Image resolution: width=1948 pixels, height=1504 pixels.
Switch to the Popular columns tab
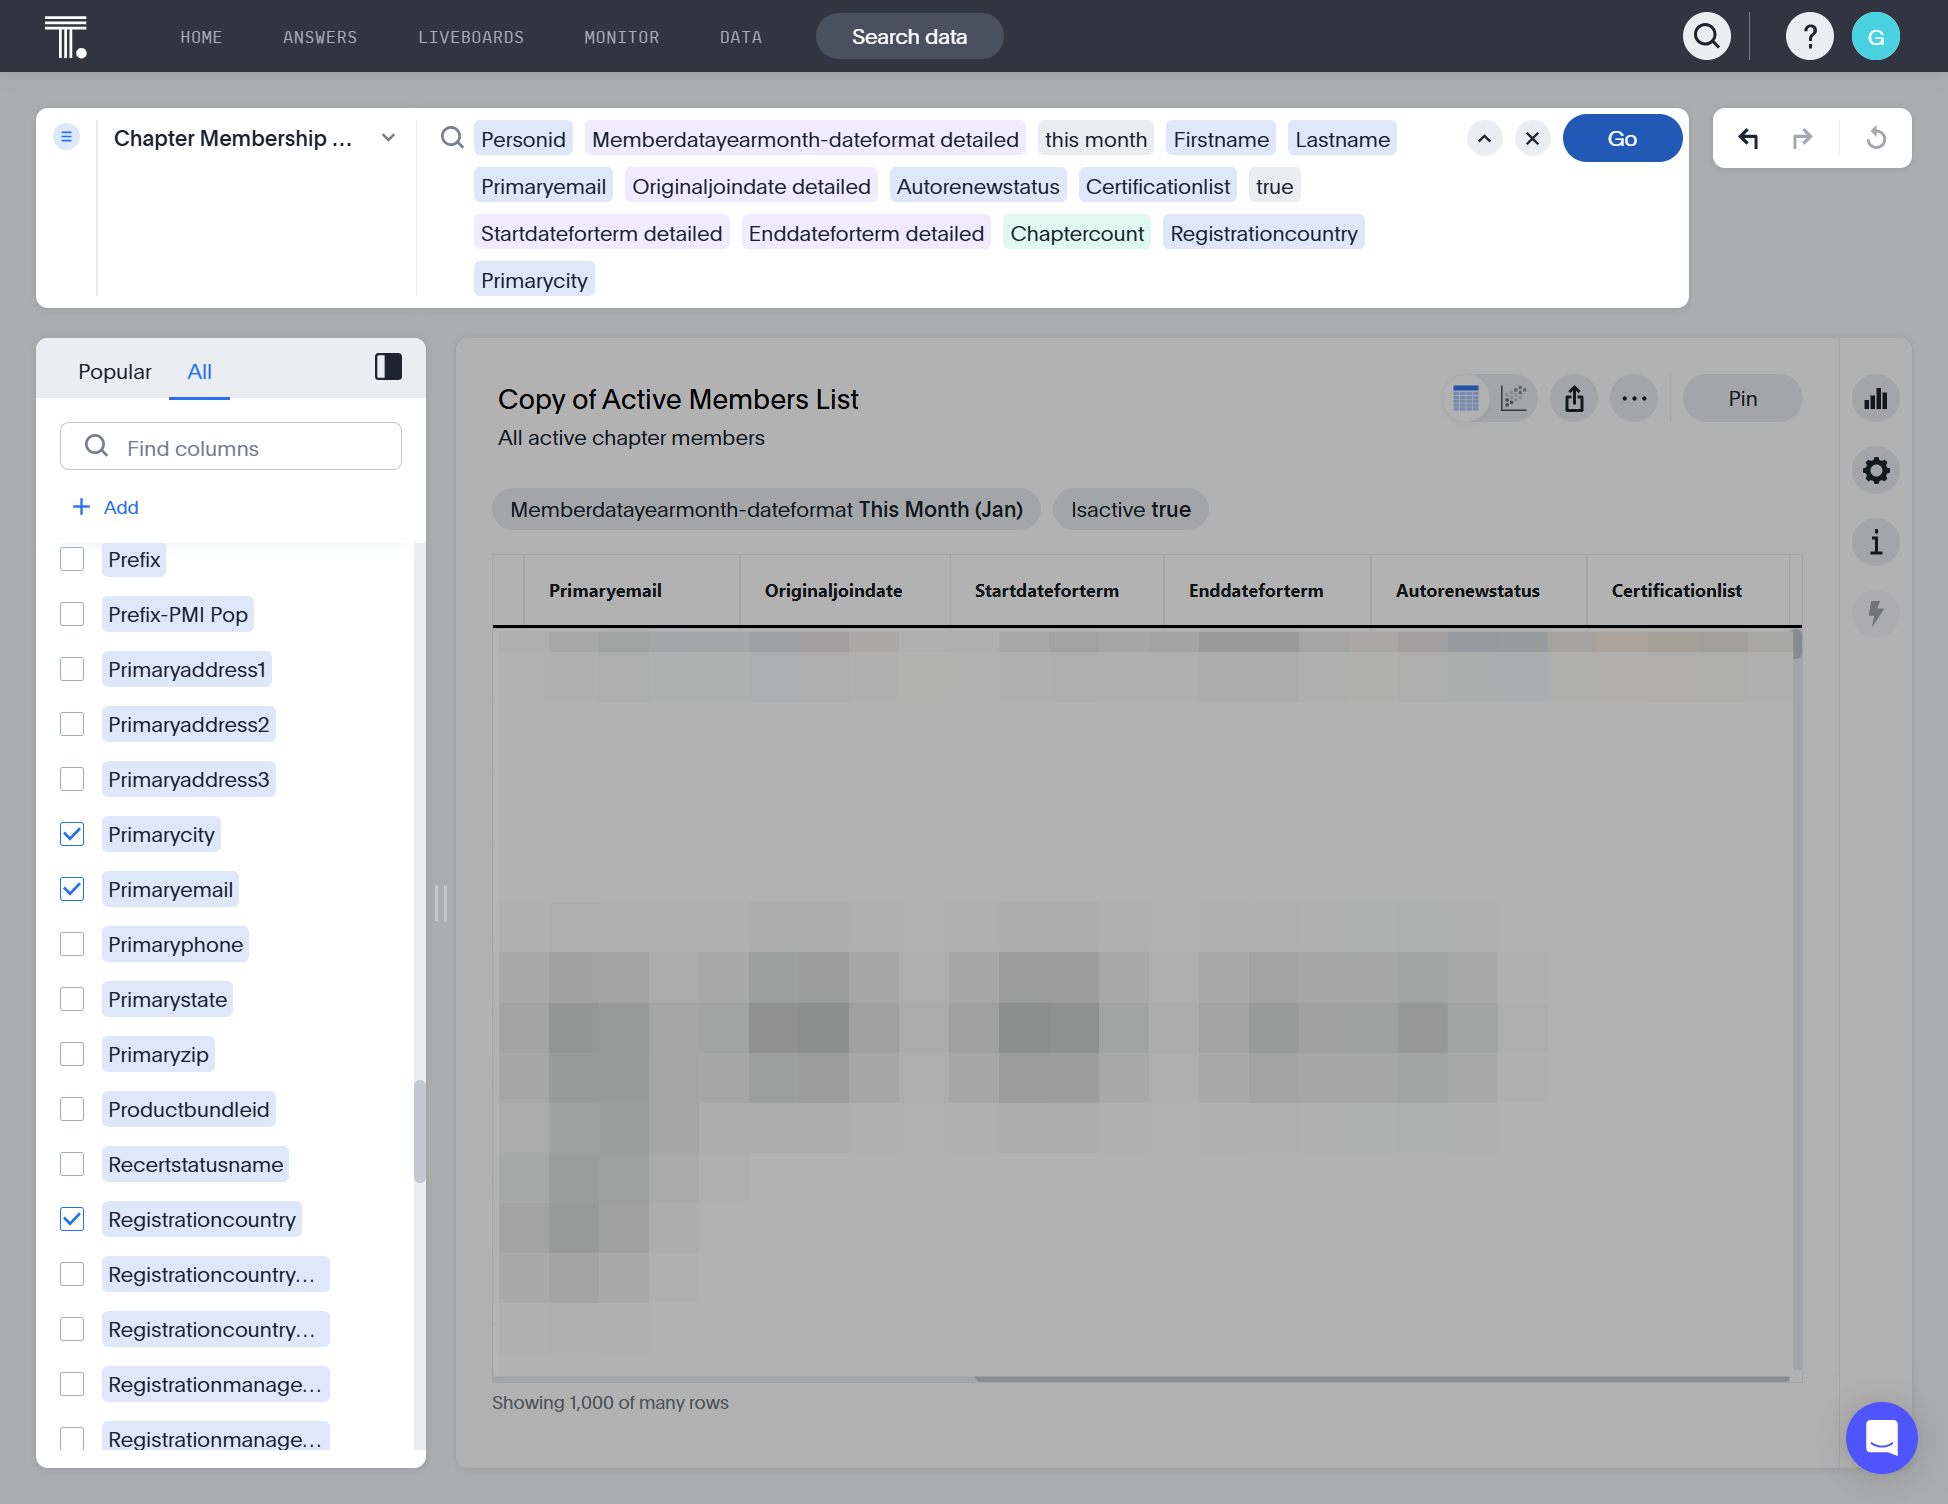tap(115, 371)
